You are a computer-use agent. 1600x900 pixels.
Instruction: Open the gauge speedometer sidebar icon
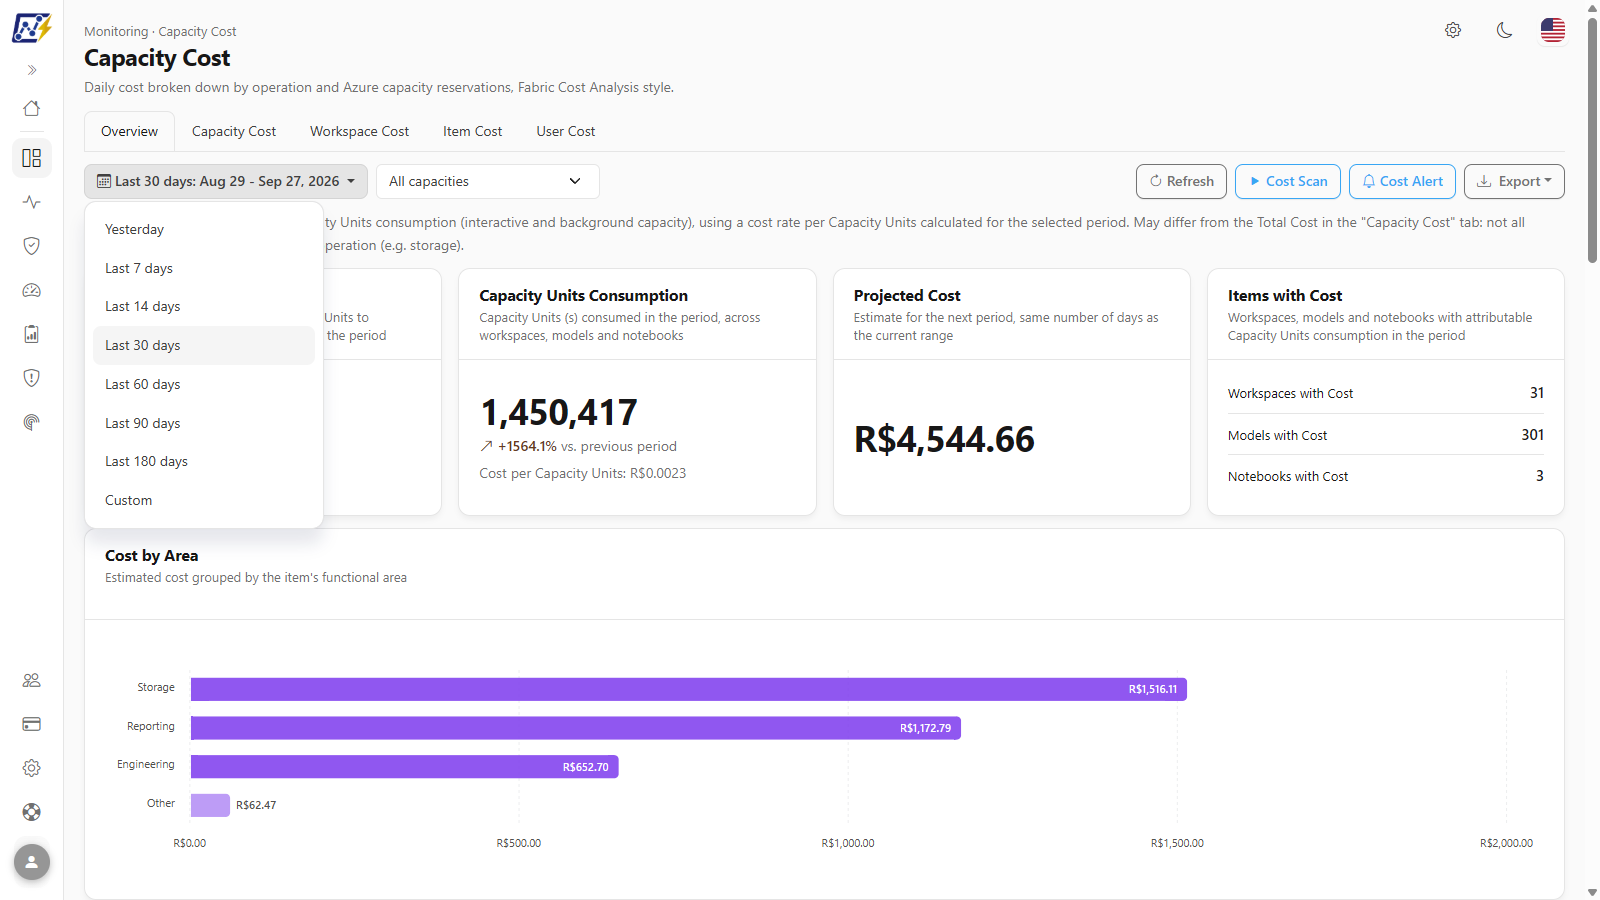point(32,290)
